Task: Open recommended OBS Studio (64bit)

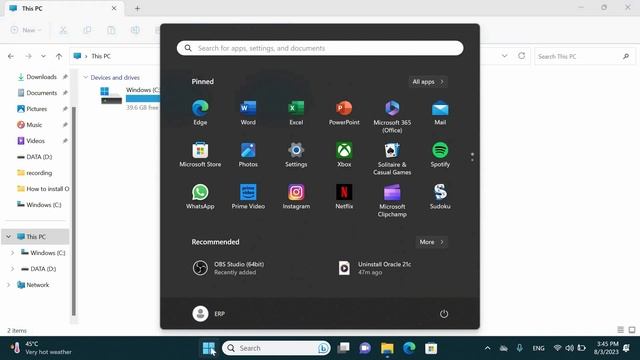Action: click(x=229, y=268)
